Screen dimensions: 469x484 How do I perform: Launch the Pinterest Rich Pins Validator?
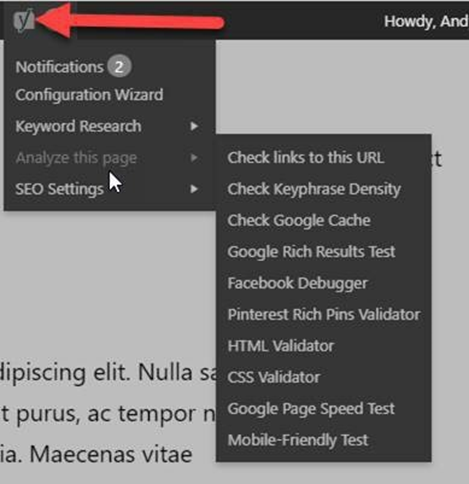(x=324, y=314)
